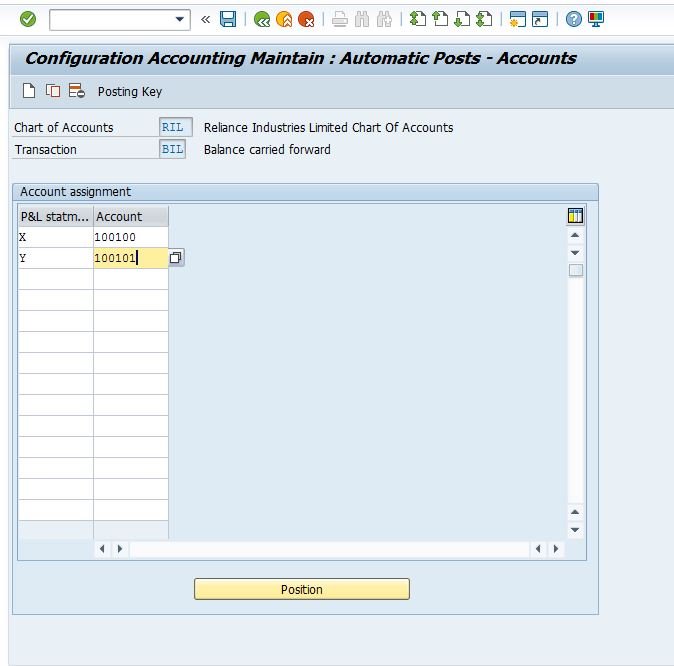The image size is (674, 666).
Task: Click the red Cancel icon
Action: 306,19
